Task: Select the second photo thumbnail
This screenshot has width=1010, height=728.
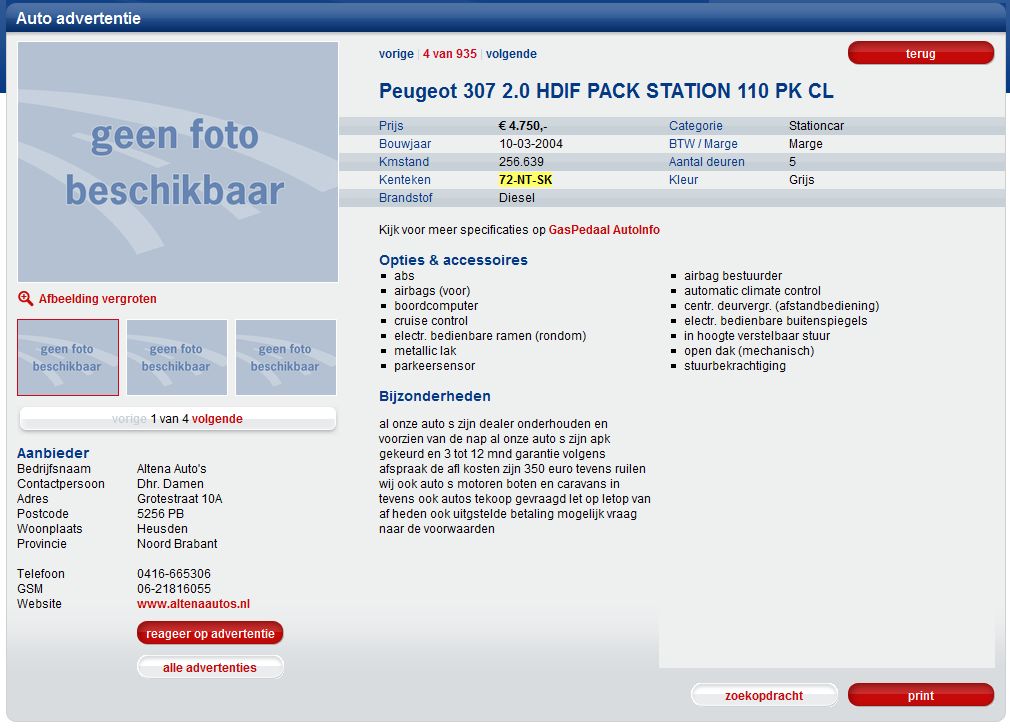Action: click(x=177, y=358)
